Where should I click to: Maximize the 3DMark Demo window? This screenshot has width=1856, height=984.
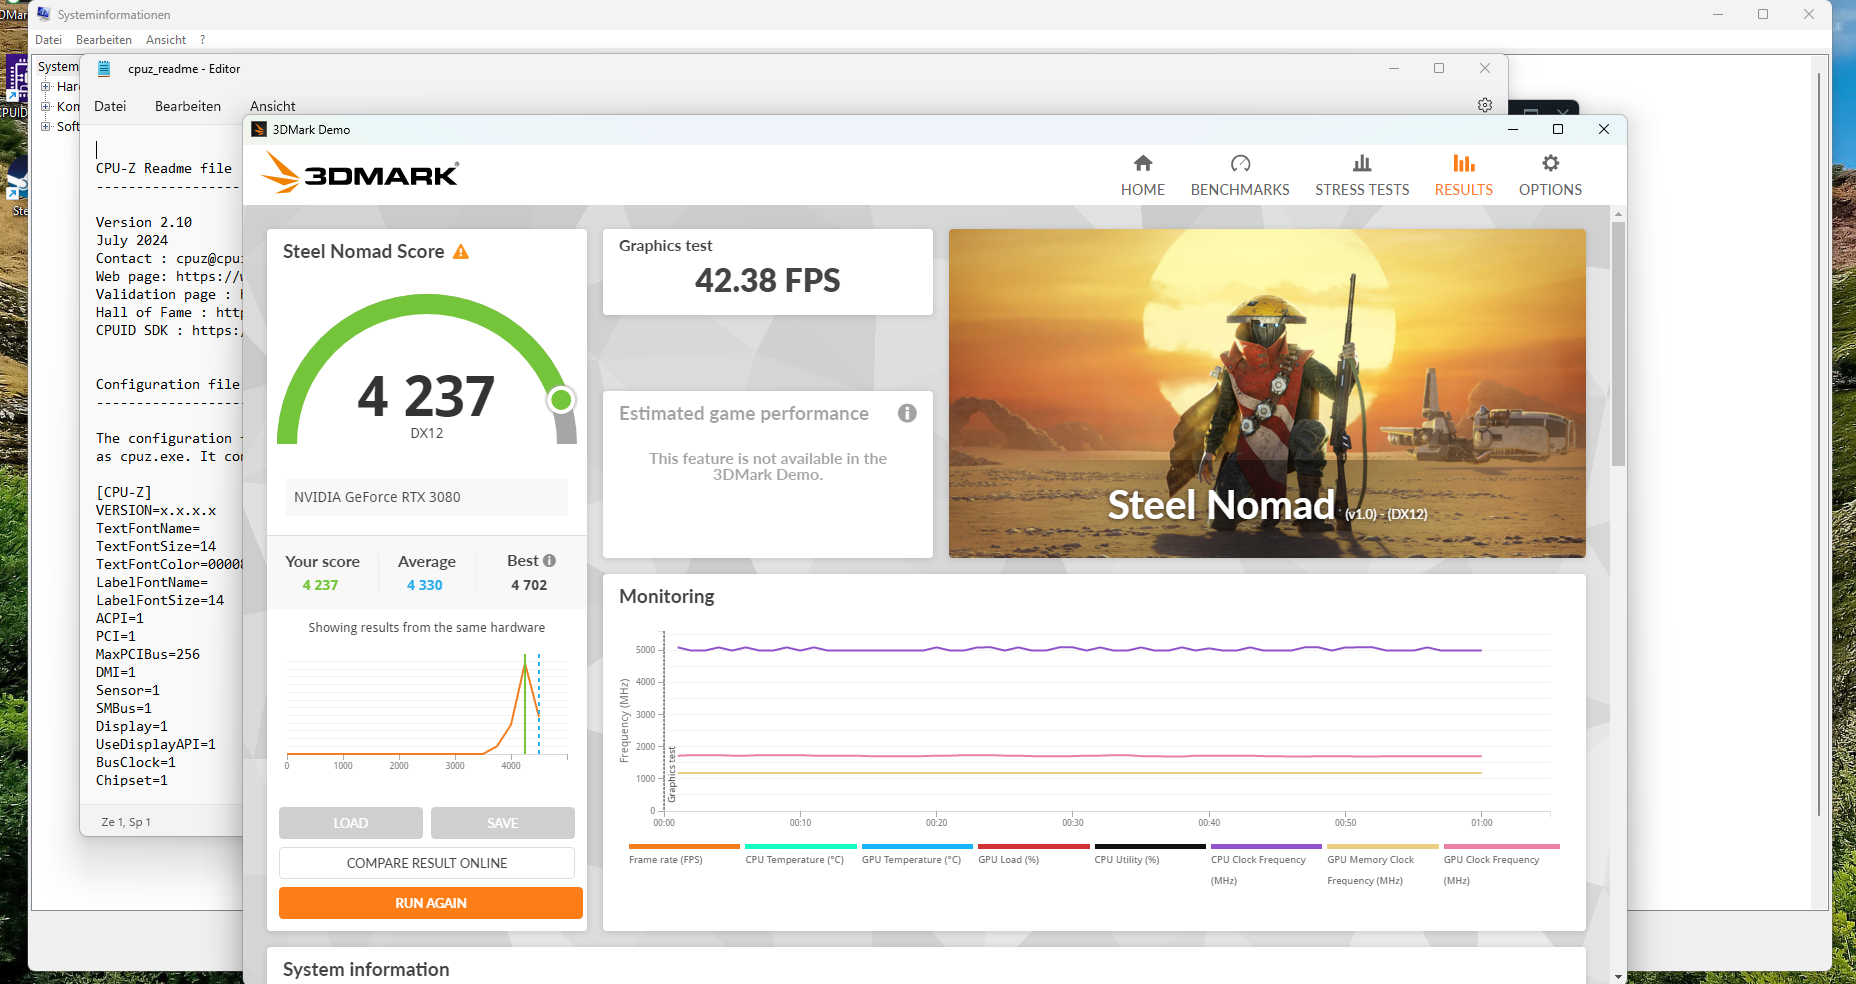pos(1557,129)
